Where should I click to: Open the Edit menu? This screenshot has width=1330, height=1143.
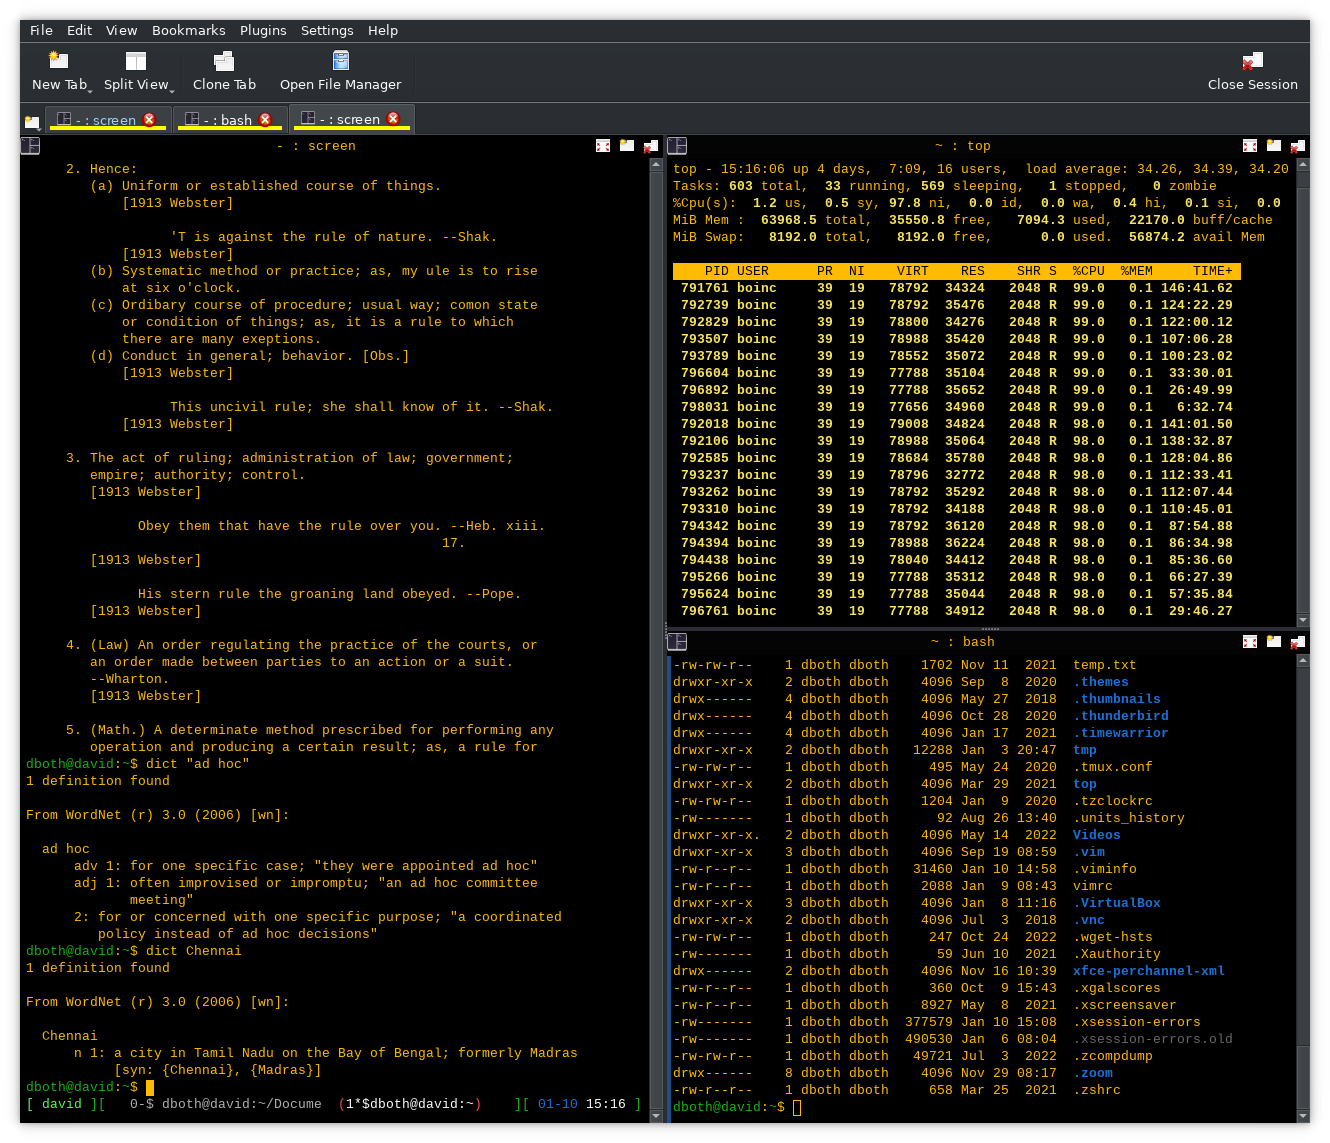pos(79,30)
